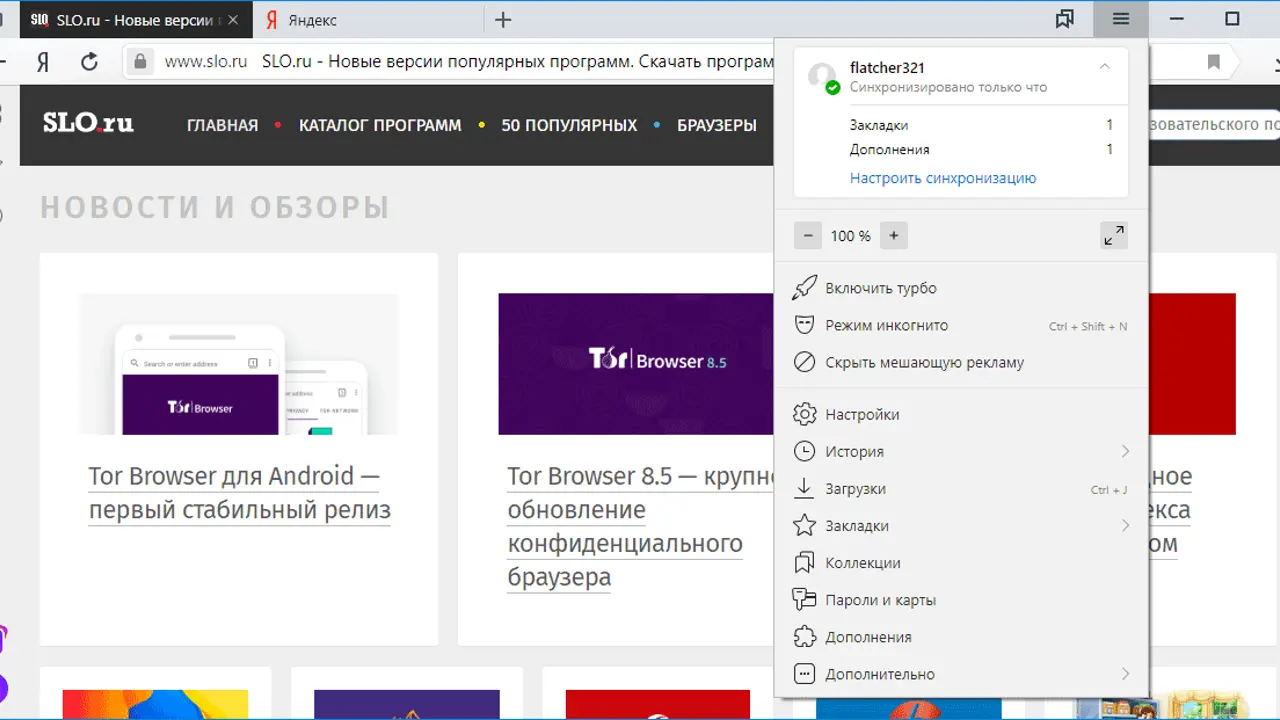Increase zoom with the plus button
This screenshot has width=1280, height=720.
[894, 236]
